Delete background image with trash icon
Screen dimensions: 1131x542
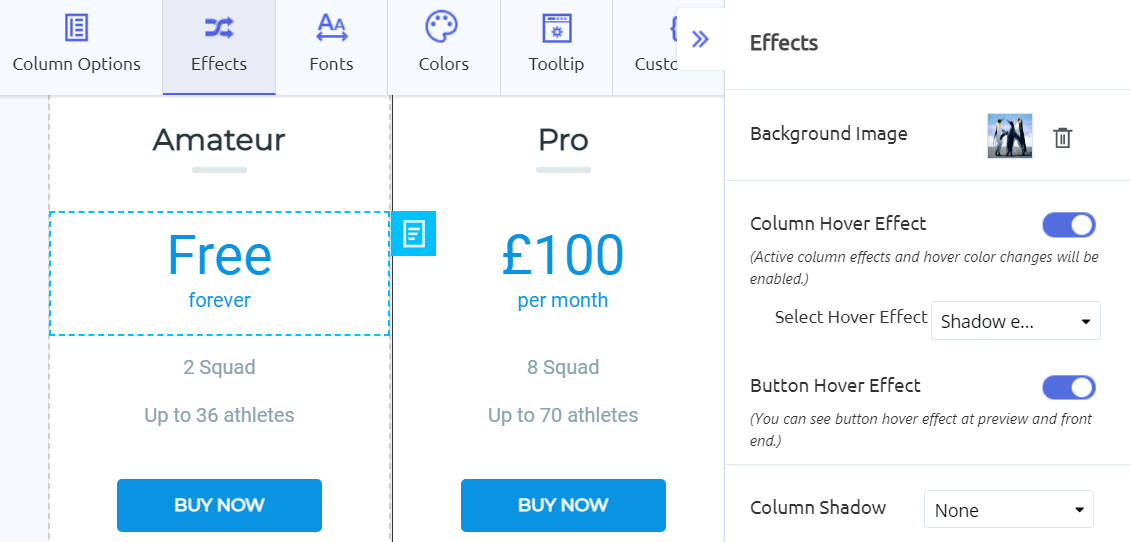pyautogui.click(x=1062, y=137)
